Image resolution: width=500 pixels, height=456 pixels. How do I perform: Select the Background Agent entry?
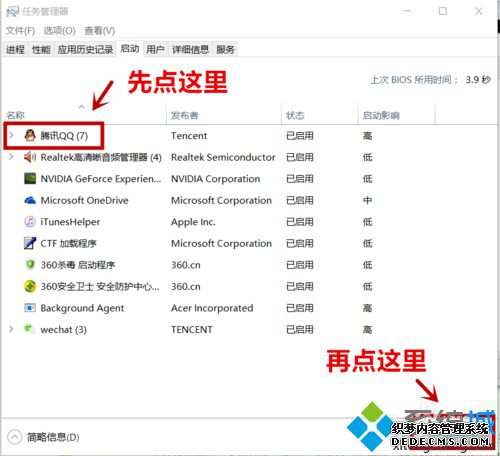click(x=82, y=308)
